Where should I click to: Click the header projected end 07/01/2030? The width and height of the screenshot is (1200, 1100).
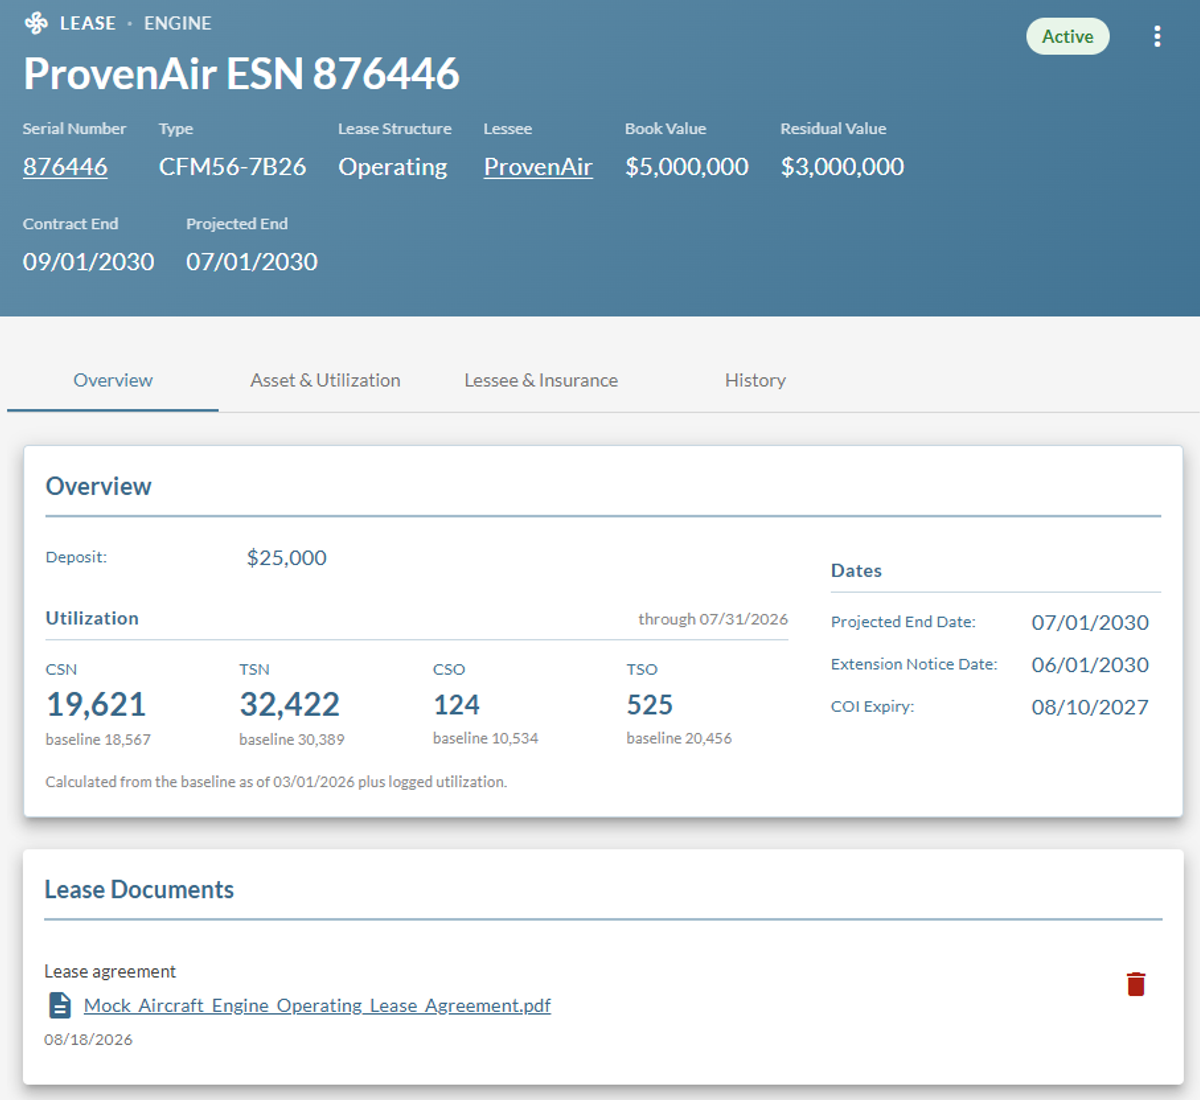pos(252,262)
